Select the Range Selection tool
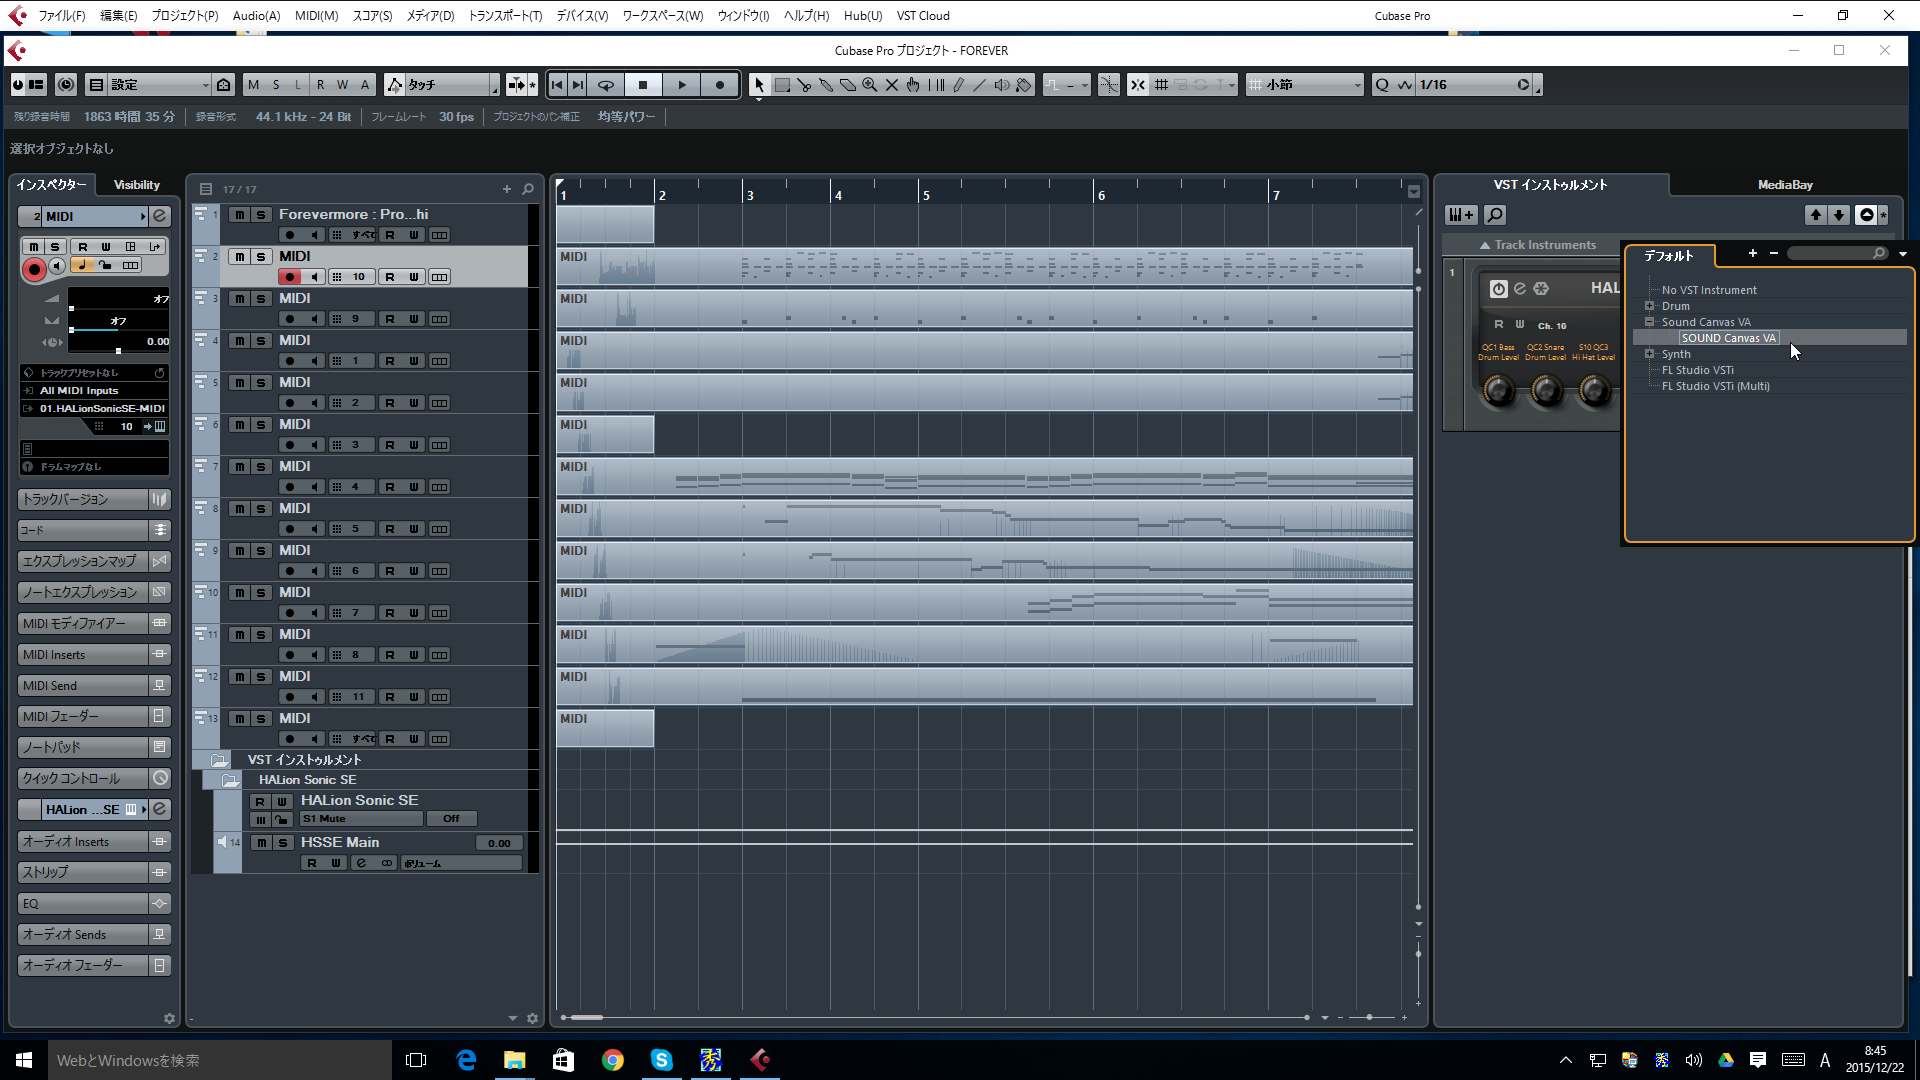 coord(782,85)
